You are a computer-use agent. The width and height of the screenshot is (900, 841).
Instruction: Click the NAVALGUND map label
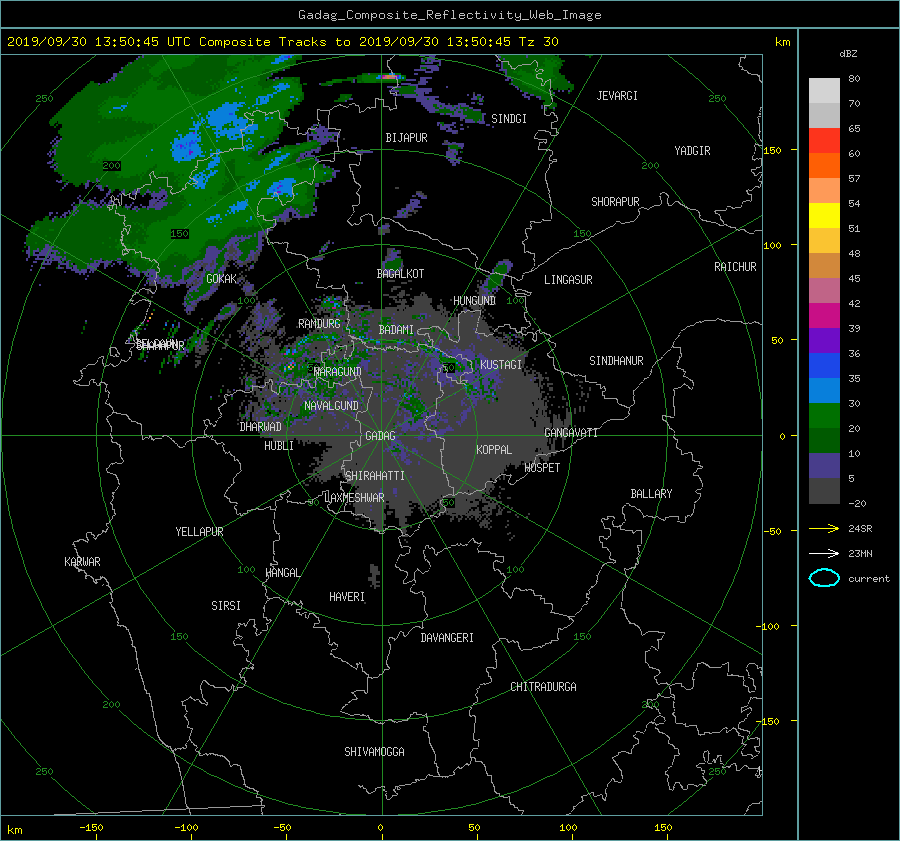(331, 406)
